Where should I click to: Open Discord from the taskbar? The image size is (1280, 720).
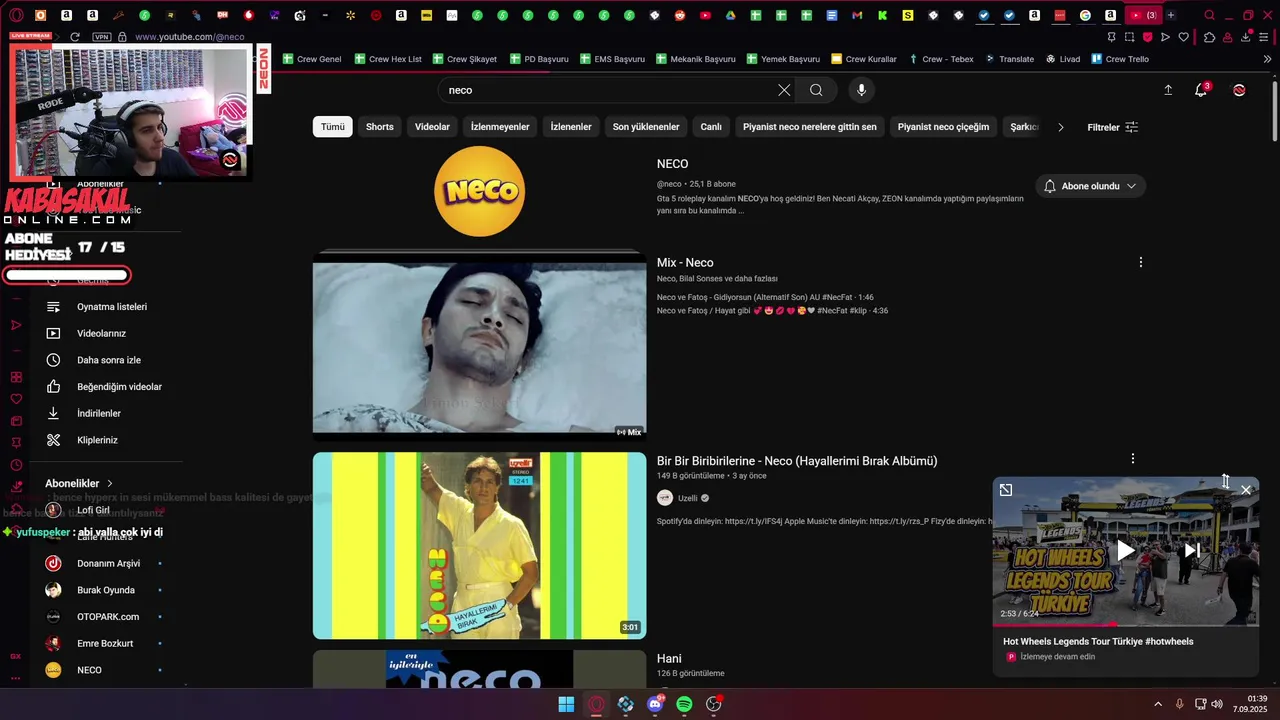click(x=655, y=704)
